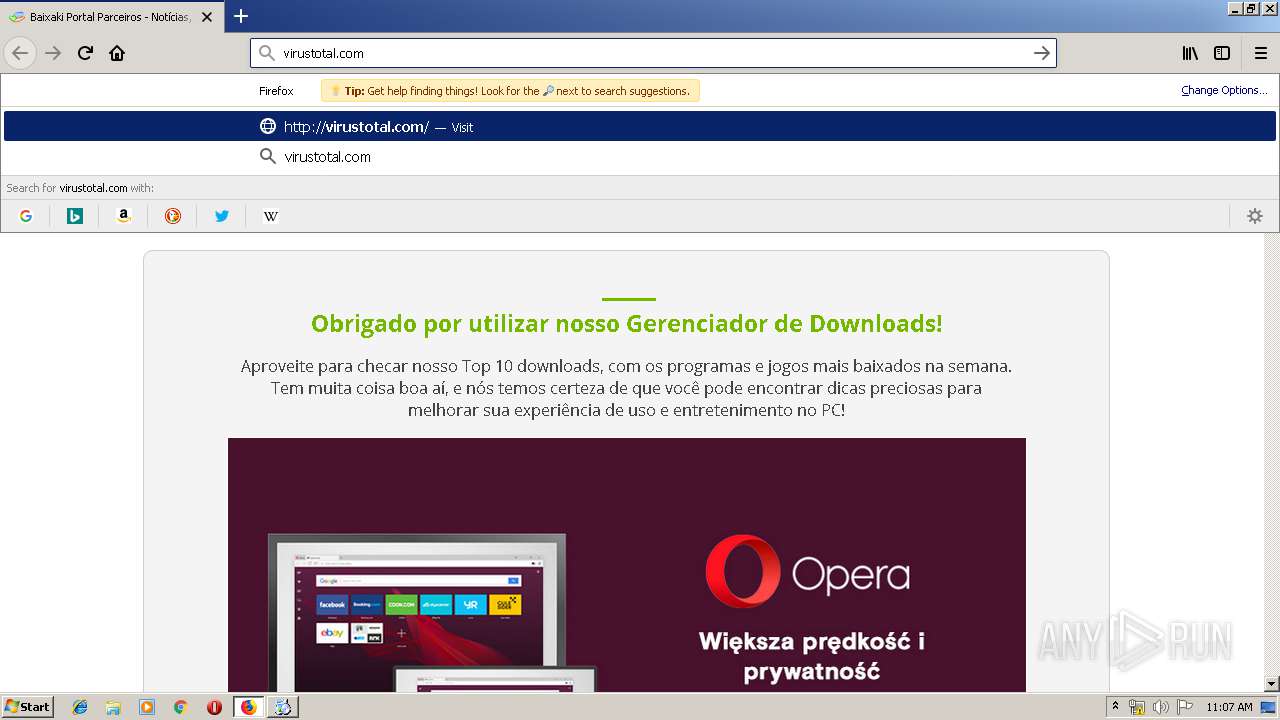Visit http://virustotal.com/ suggestion
Image resolution: width=1280 pixels, height=720 pixels.
pos(640,126)
